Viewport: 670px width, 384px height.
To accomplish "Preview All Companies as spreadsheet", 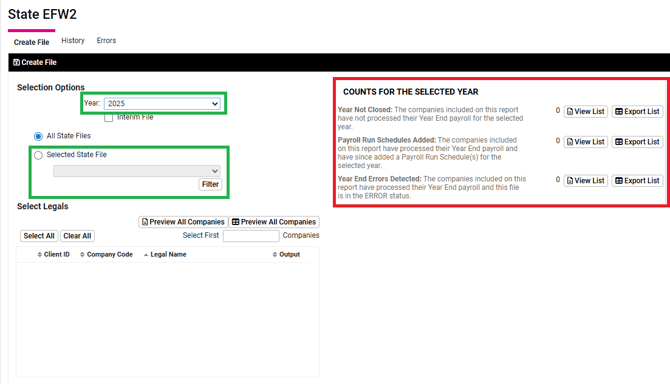I will pos(274,222).
